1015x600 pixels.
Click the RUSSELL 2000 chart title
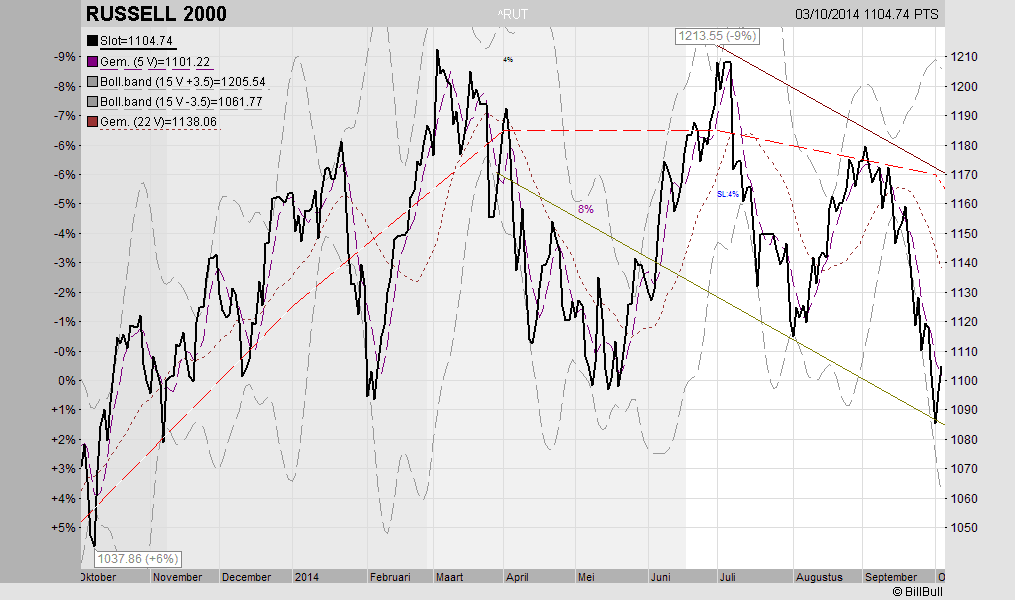(156, 14)
